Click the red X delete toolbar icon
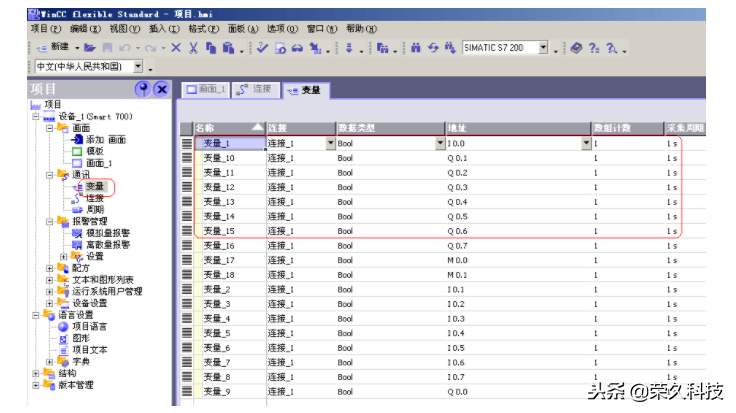This screenshot has height=413, width=736. pyautogui.click(x=176, y=48)
